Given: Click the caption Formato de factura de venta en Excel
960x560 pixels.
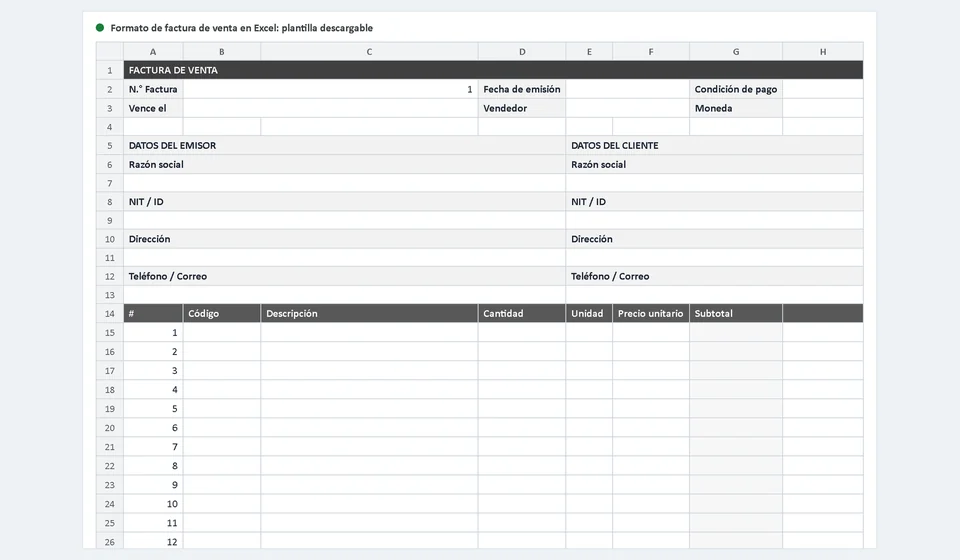Looking at the screenshot, I should [241, 28].
